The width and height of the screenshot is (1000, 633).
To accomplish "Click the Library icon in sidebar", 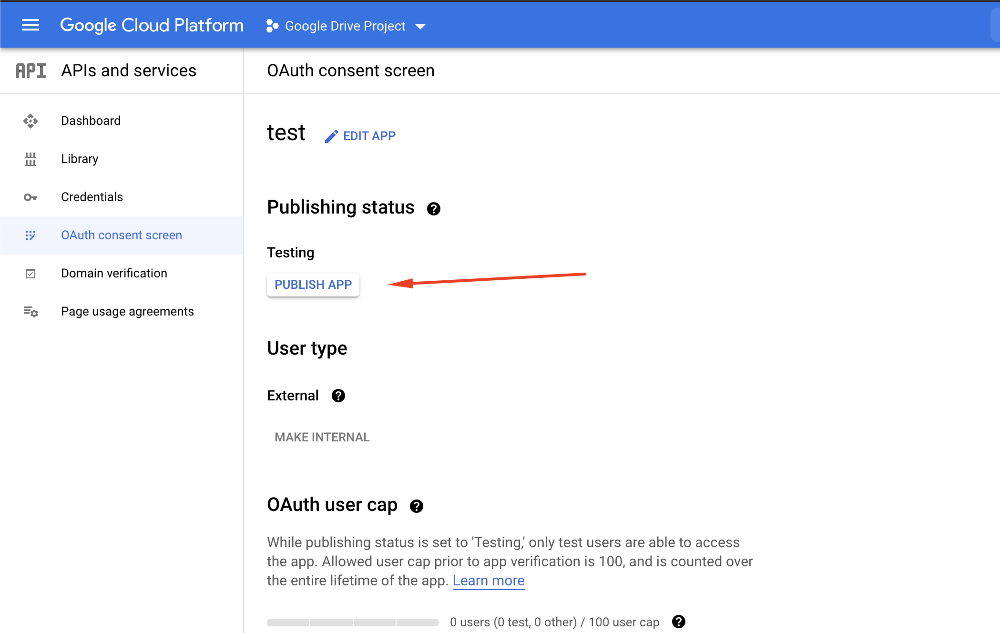I will click(x=30, y=159).
